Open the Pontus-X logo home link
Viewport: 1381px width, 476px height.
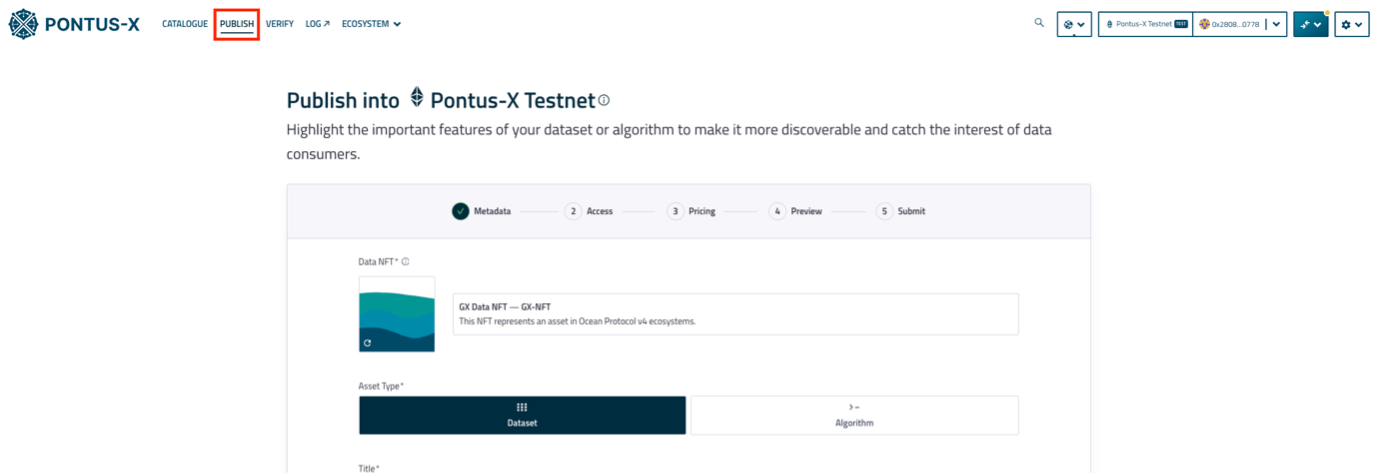75,23
